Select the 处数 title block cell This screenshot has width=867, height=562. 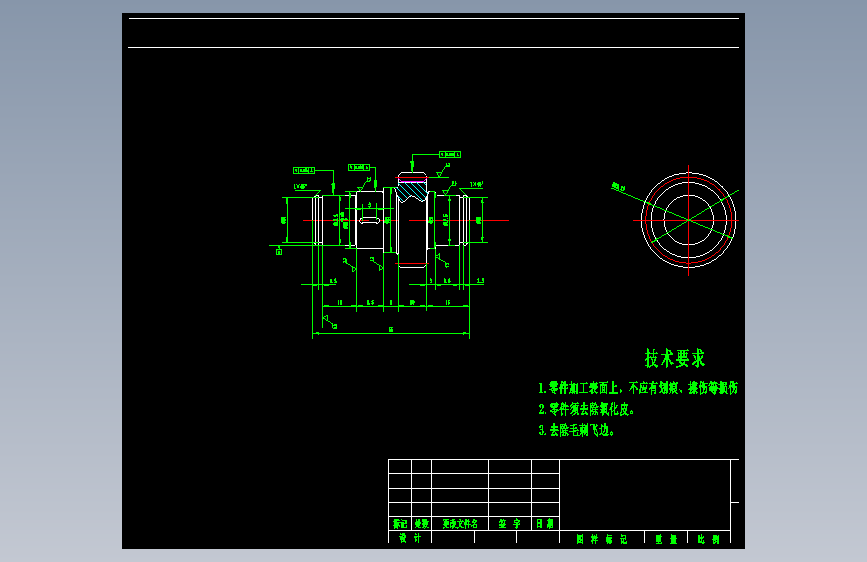pos(421,523)
